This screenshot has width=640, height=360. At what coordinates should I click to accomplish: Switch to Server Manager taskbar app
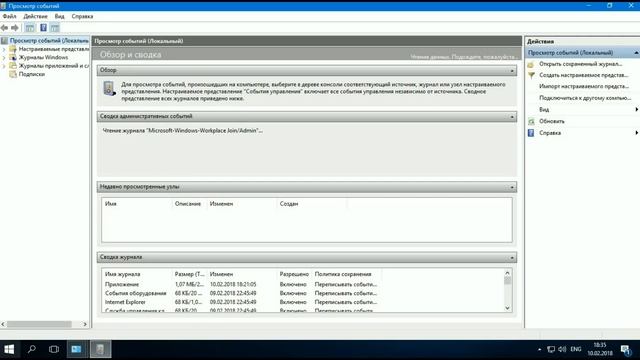tap(77, 349)
